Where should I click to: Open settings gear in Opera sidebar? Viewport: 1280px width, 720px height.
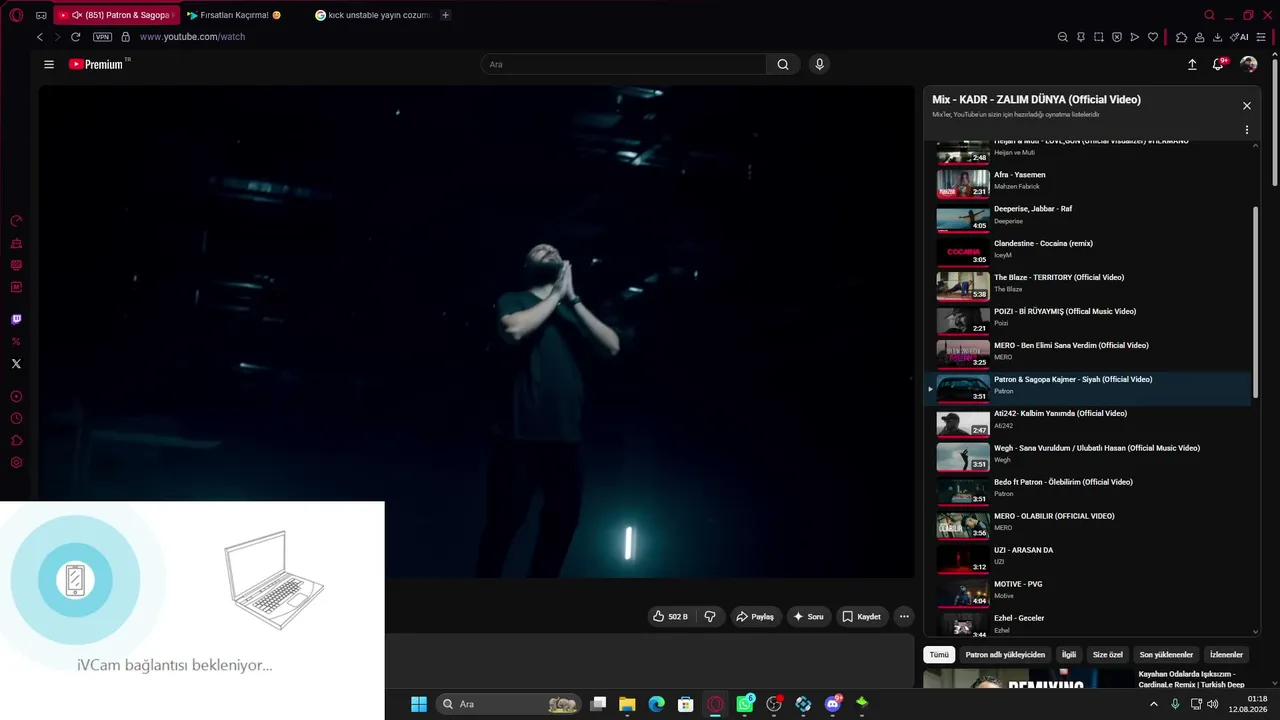16,463
